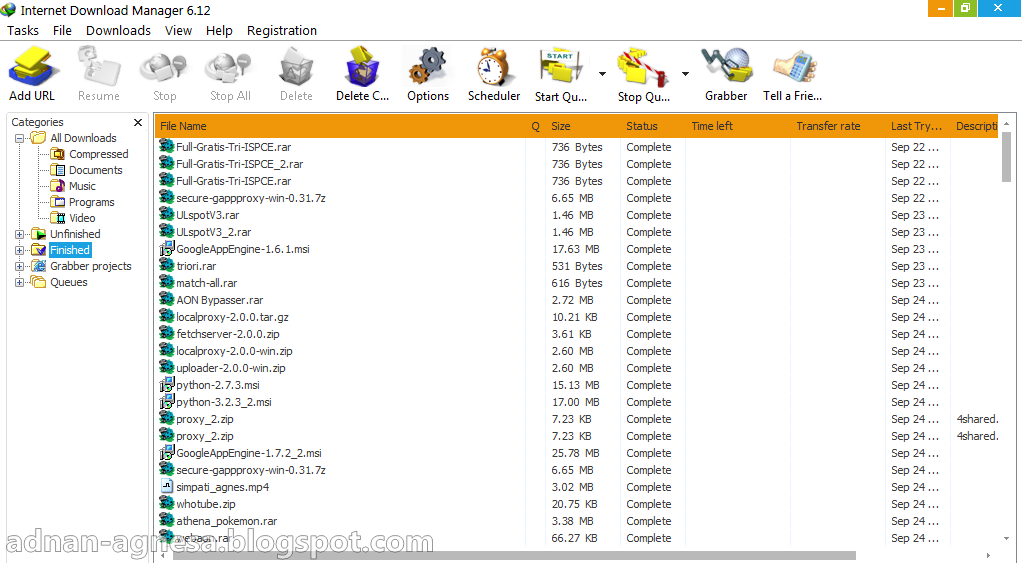Sort by the Size column header
This screenshot has width=1022, height=563.
(x=583, y=126)
